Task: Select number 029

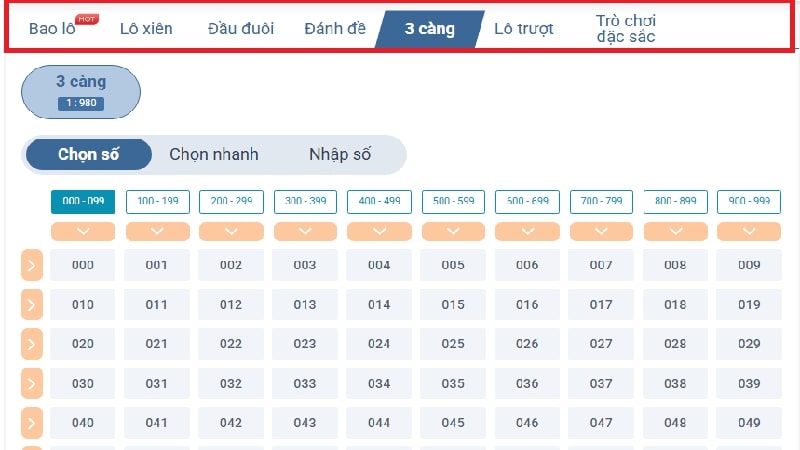Action: click(x=749, y=344)
